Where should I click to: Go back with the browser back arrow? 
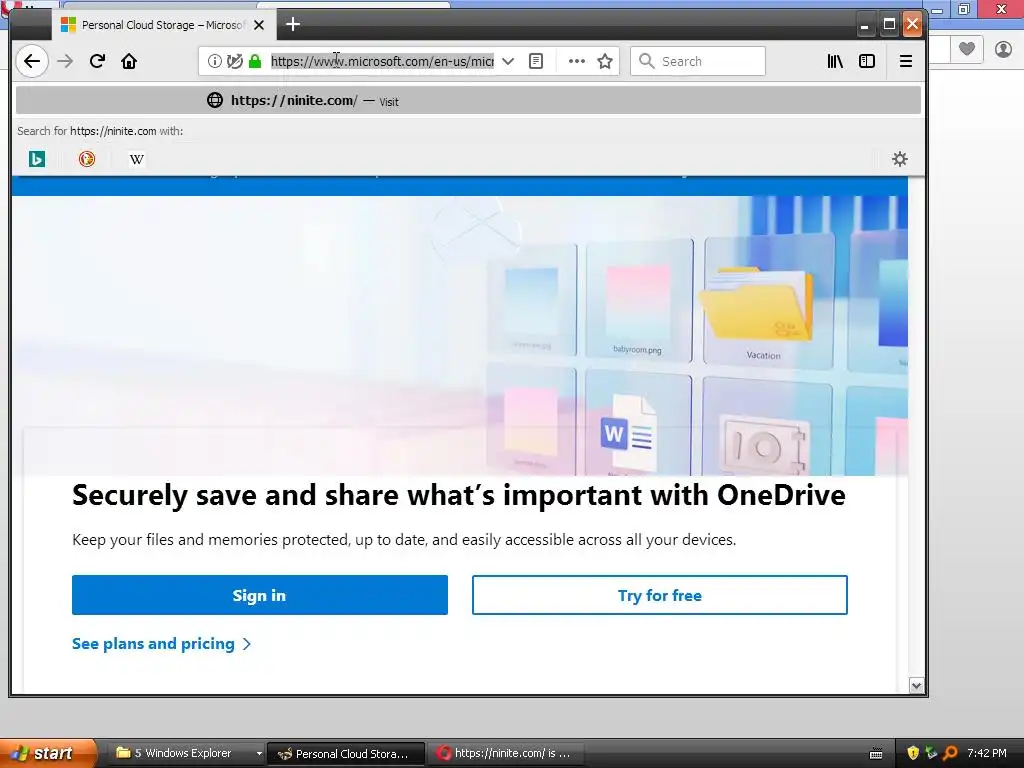tap(32, 61)
